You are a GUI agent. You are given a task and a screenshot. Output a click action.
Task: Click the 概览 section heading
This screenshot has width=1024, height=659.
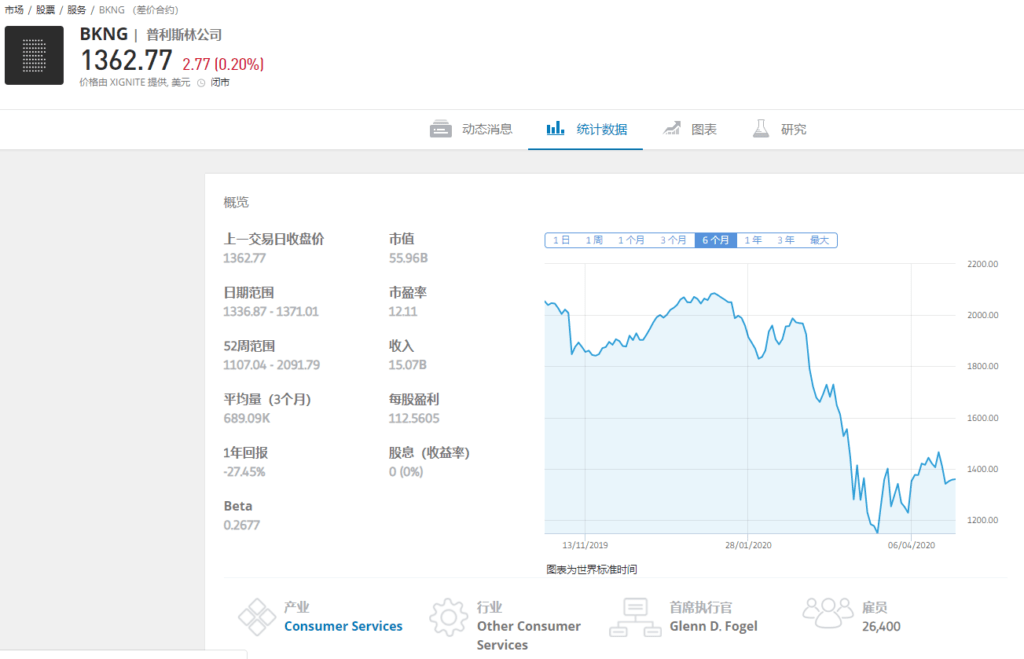tap(236, 202)
